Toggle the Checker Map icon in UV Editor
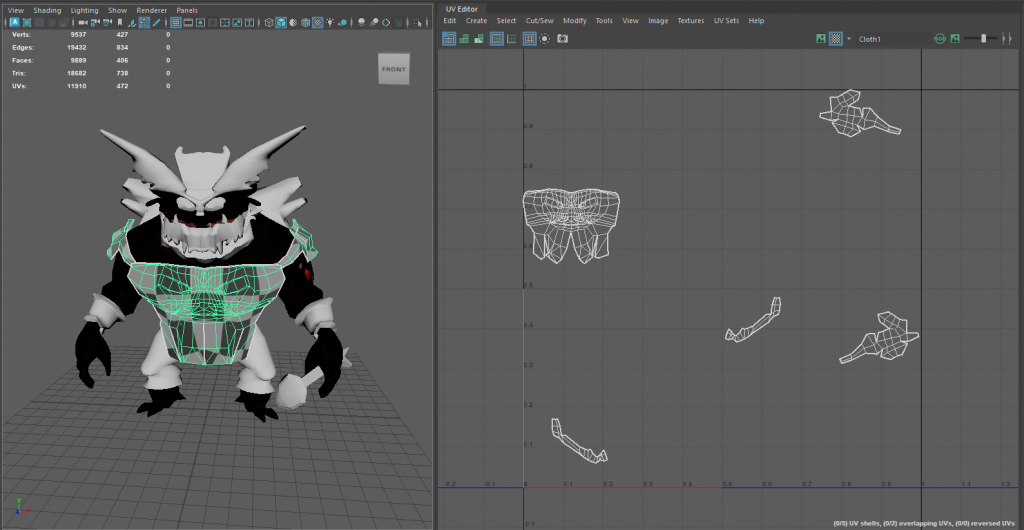 [x=836, y=39]
